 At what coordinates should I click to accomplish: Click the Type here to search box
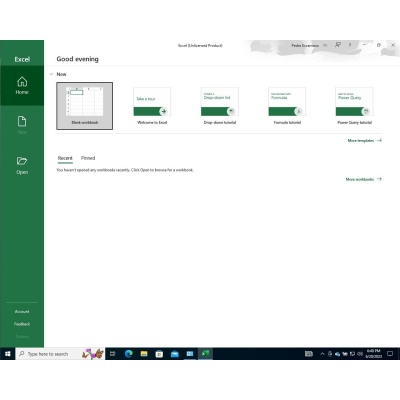point(60,354)
